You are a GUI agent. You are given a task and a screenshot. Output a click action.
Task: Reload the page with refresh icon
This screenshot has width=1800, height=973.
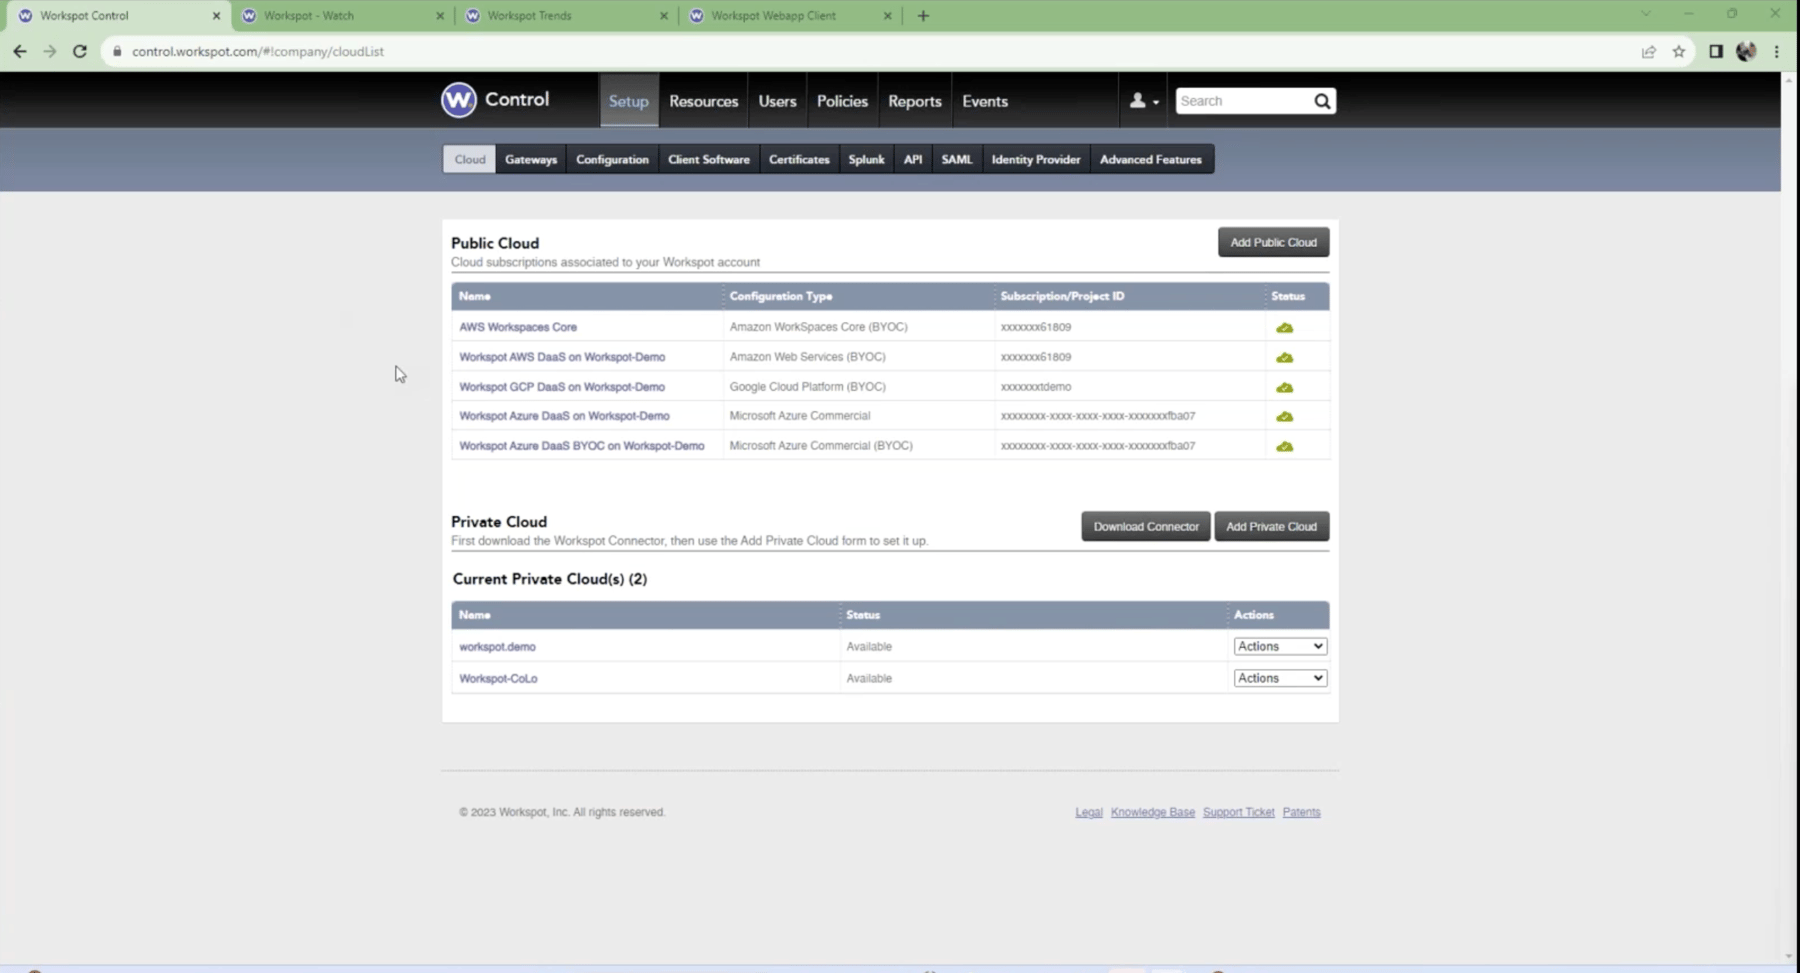coord(80,51)
